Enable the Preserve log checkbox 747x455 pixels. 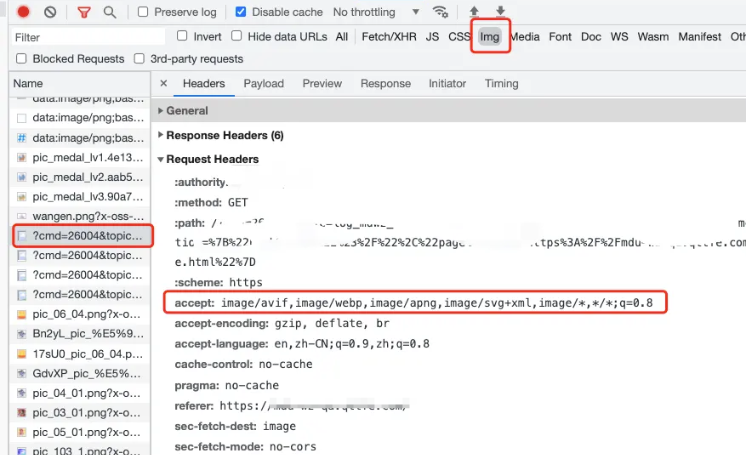tap(144, 12)
